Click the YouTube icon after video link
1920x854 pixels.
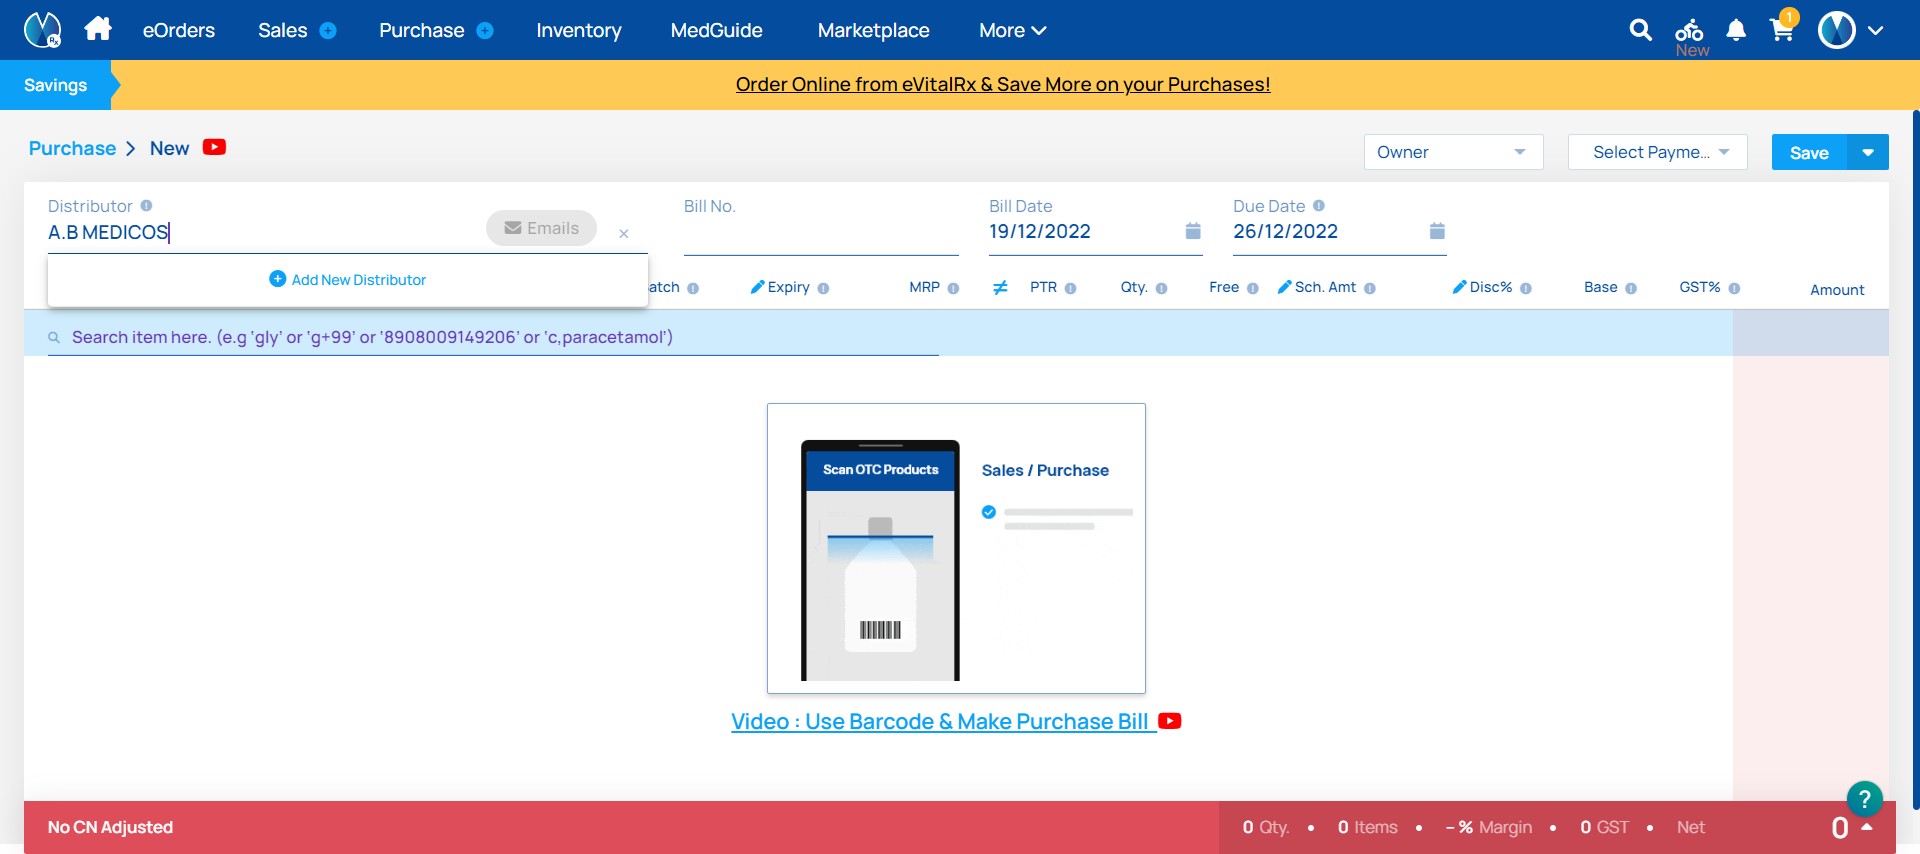coord(1170,721)
